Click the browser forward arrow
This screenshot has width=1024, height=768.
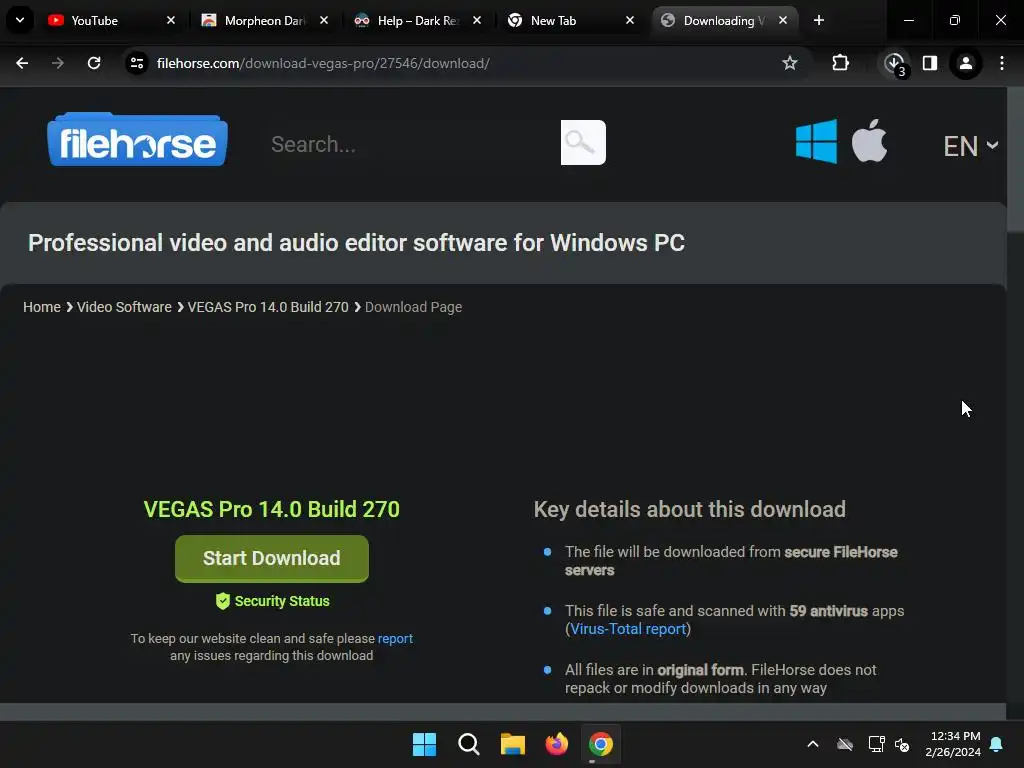(58, 63)
